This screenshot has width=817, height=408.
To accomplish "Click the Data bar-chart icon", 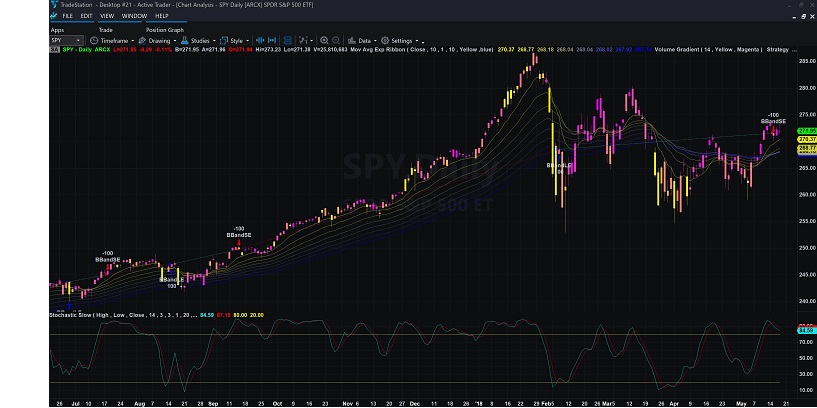I will [x=352, y=41].
